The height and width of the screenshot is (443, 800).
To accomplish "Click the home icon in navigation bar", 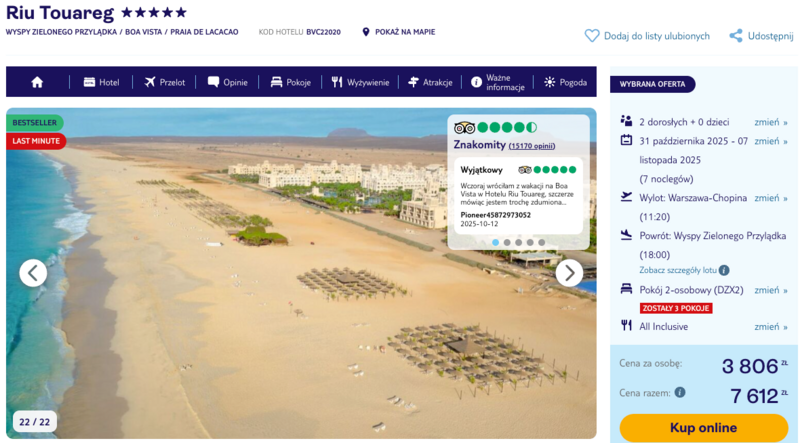I will [x=37, y=82].
